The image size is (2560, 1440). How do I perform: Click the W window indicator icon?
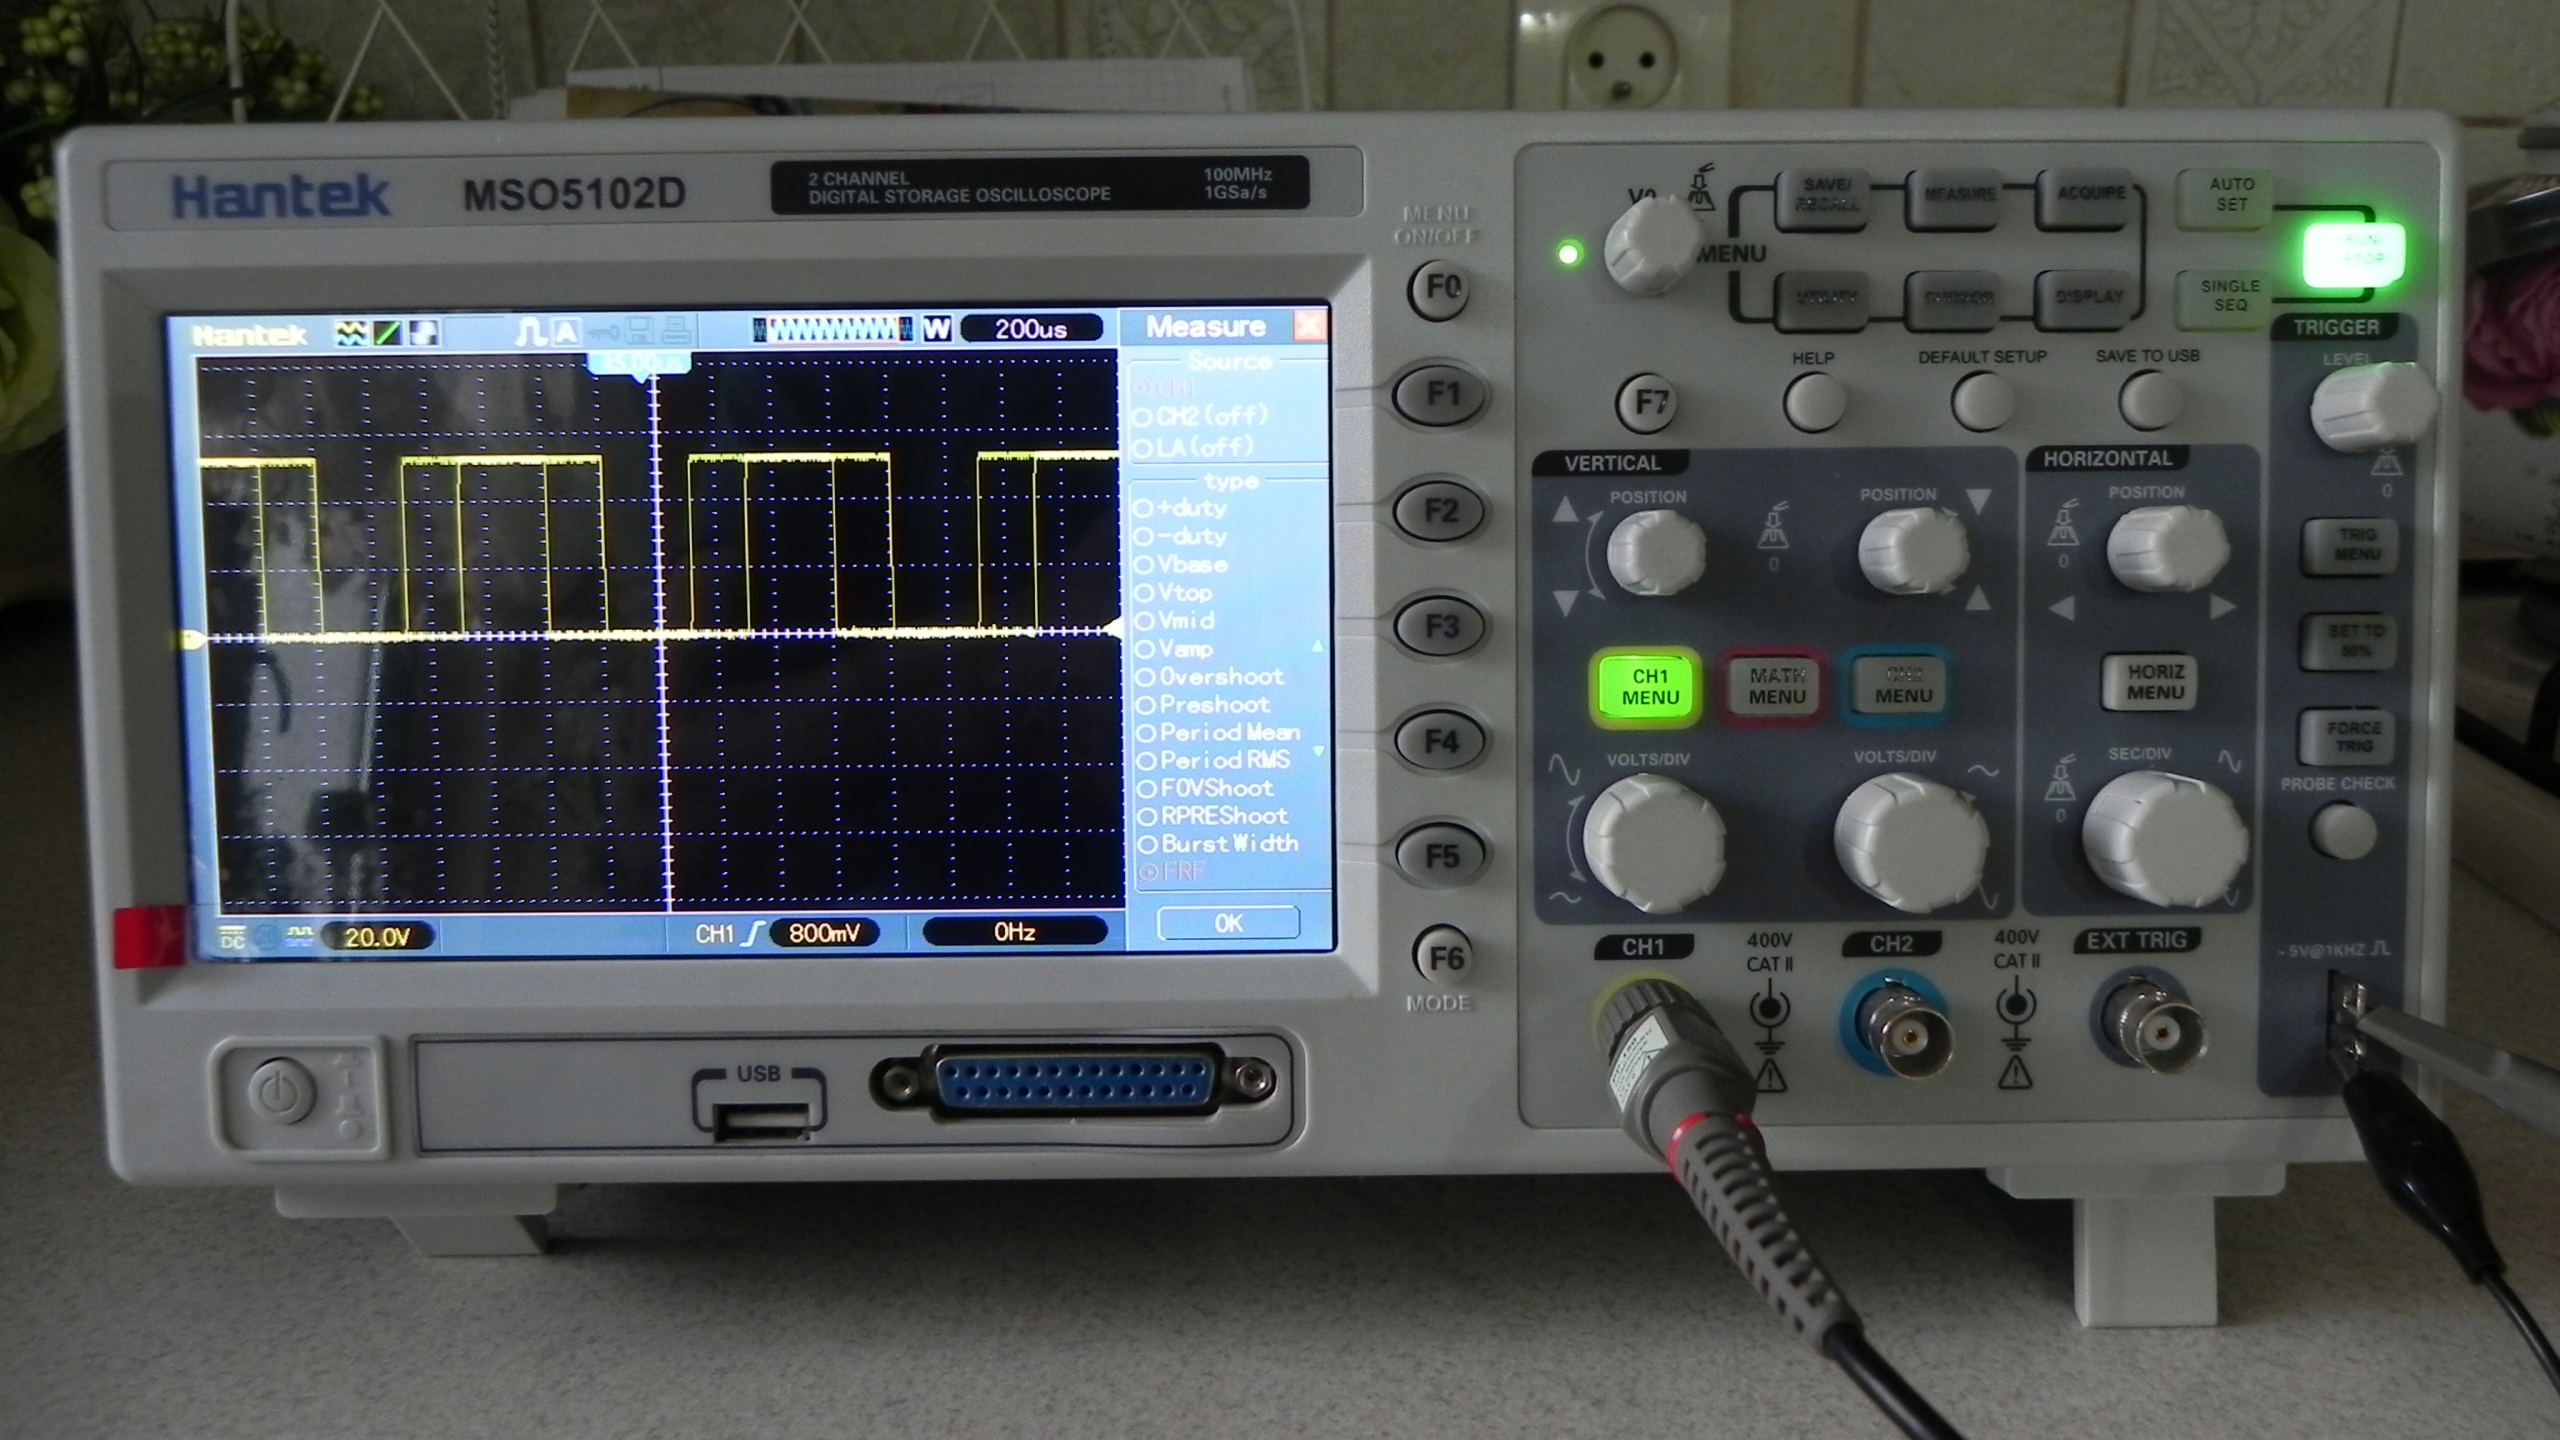937,328
